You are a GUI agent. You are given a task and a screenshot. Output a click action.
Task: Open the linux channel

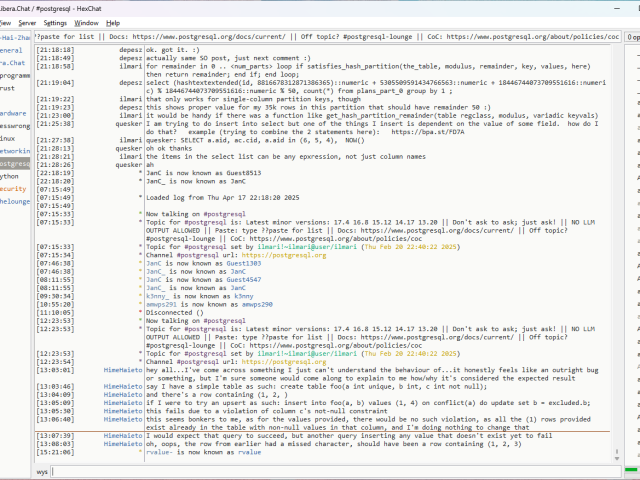tap(10, 138)
